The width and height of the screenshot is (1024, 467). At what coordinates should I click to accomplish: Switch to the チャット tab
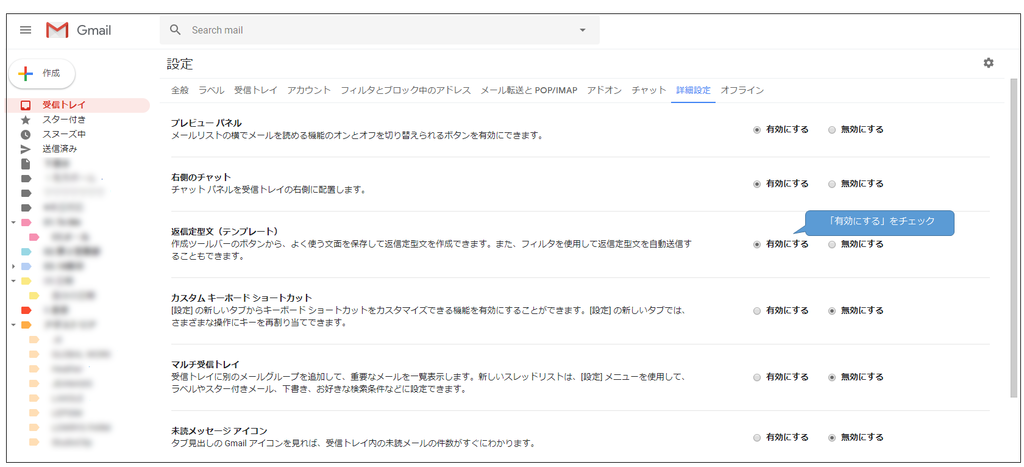pos(648,90)
